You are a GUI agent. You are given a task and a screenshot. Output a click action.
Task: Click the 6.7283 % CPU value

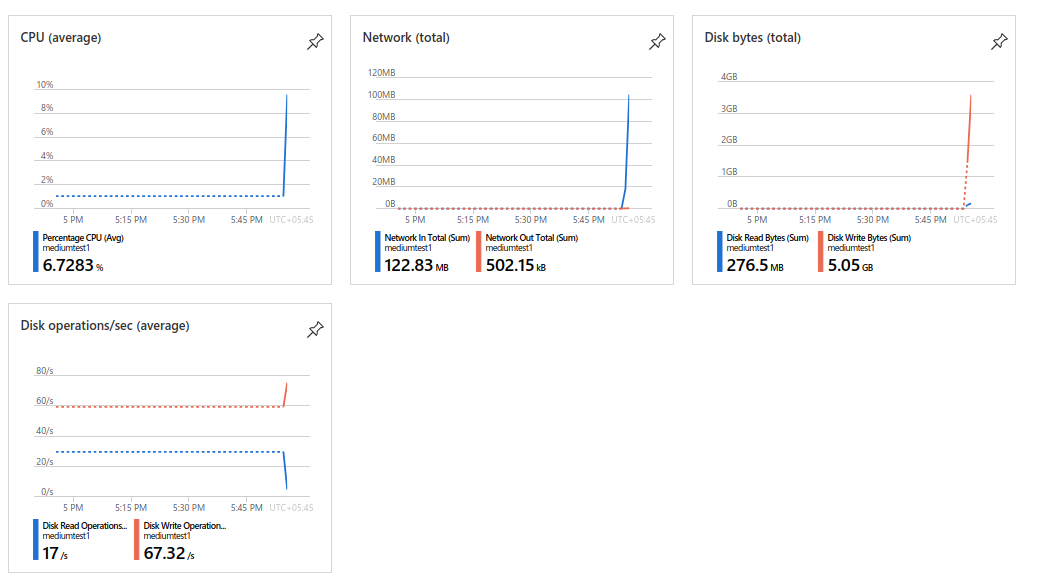(73, 265)
